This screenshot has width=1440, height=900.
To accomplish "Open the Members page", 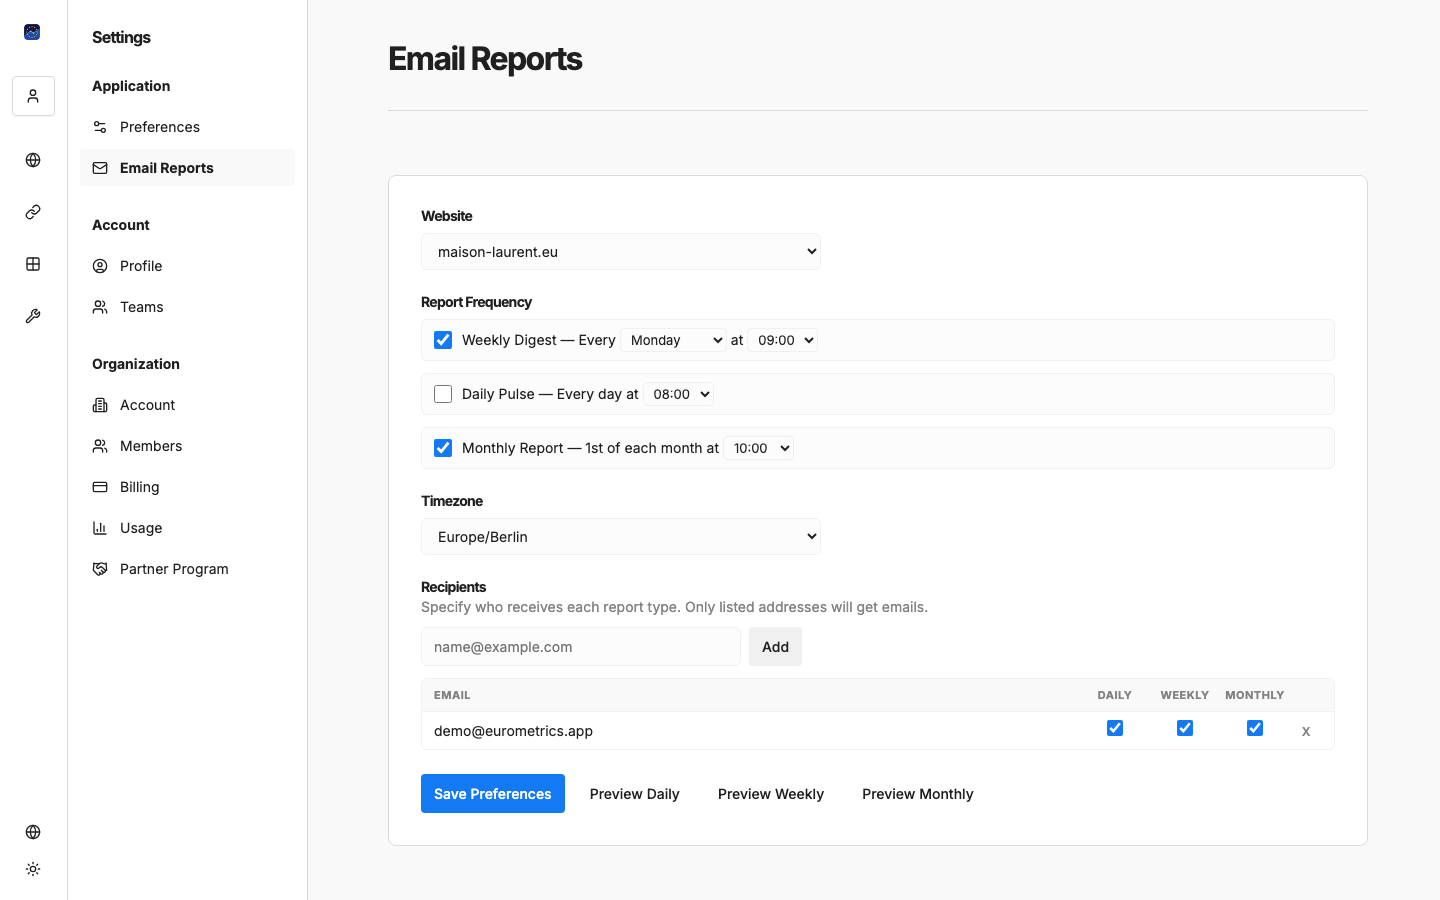I will pos(187,446).
